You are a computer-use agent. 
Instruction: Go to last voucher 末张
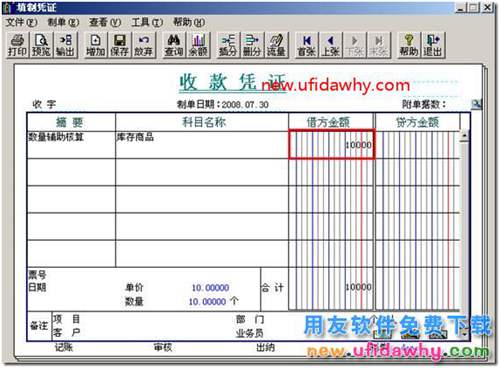click(x=379, y=45)
